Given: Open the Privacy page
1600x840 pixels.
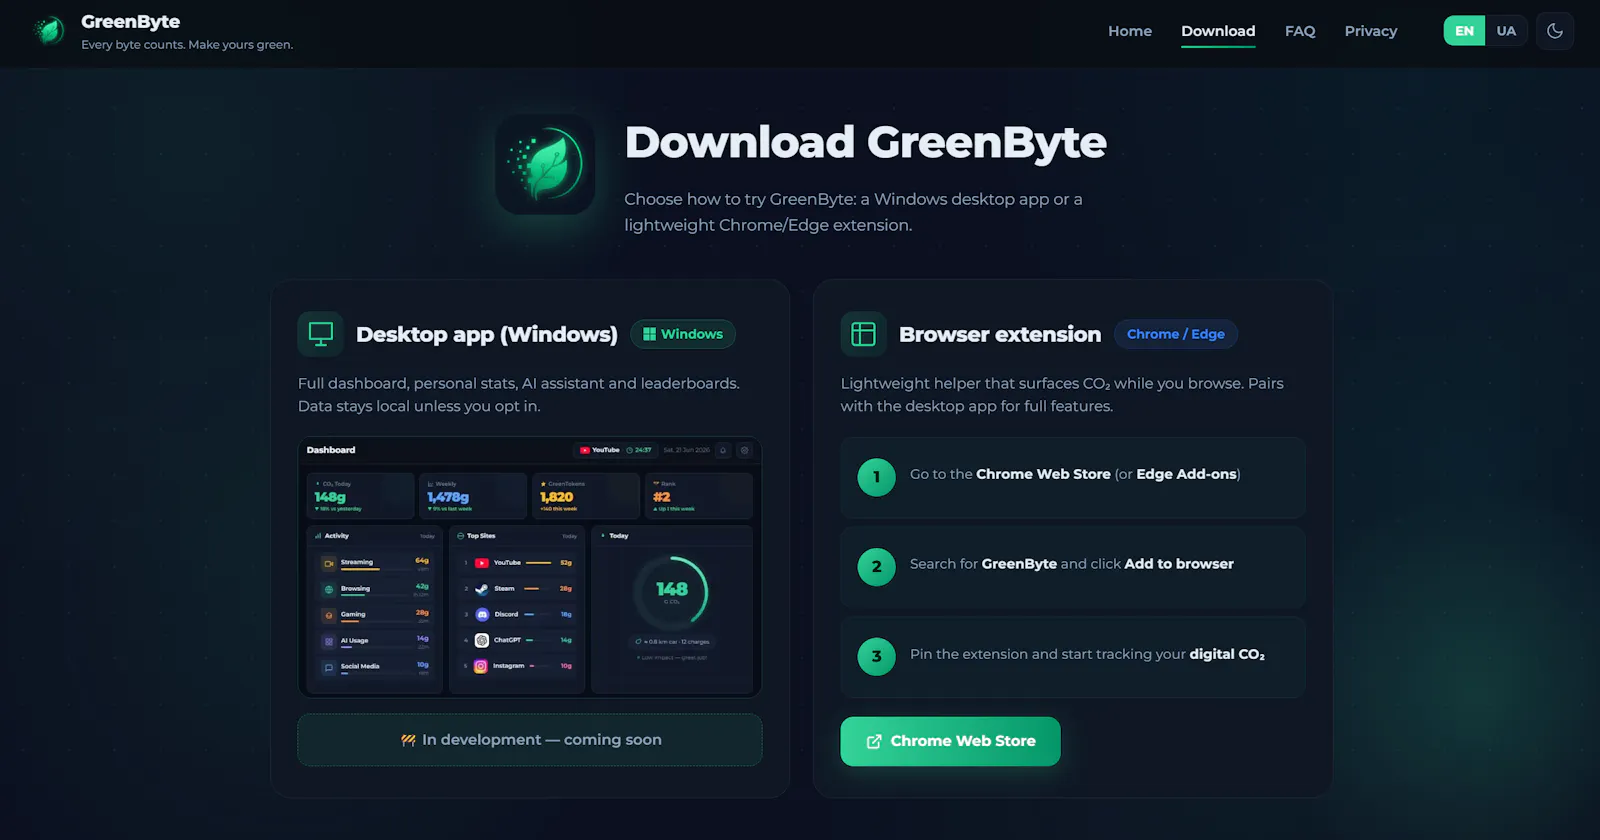Looking at the screenshot, I should (1371, 31).
